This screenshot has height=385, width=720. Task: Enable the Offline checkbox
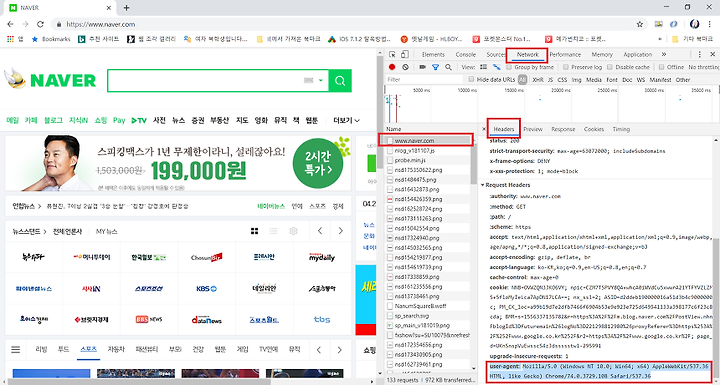click(661, 67)
